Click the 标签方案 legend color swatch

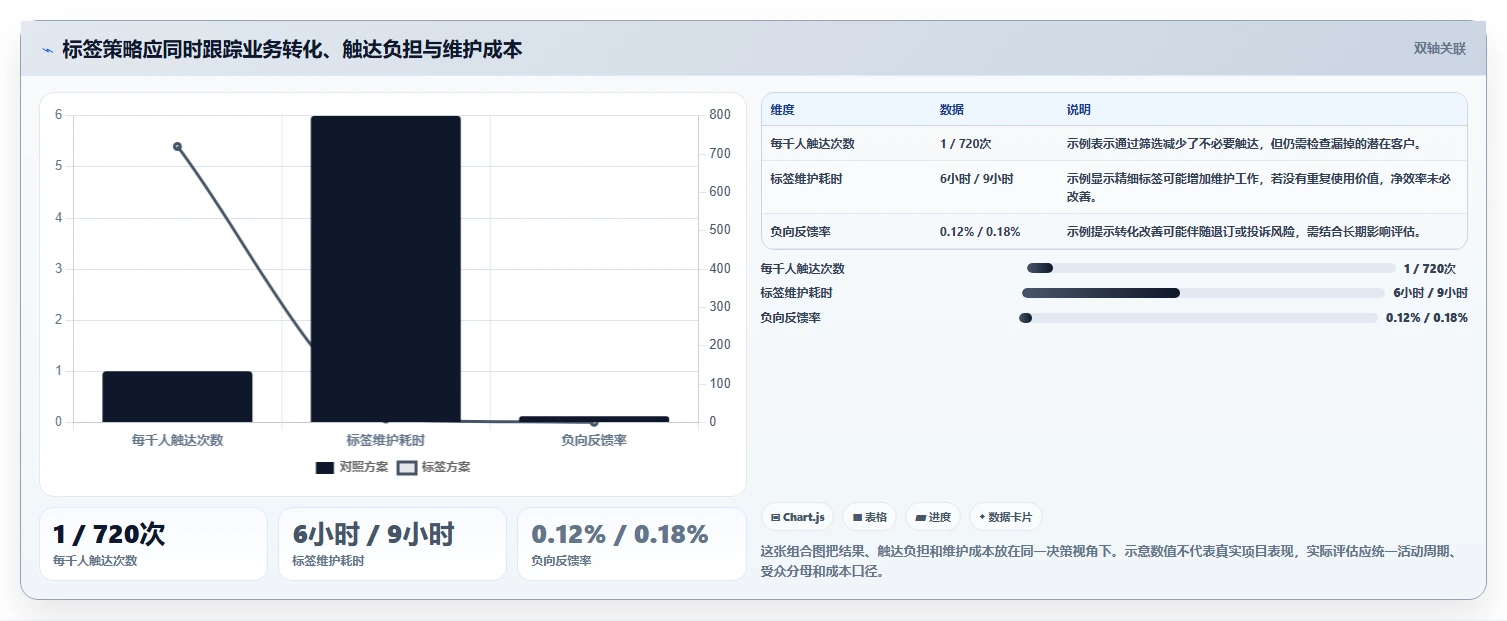407,467
